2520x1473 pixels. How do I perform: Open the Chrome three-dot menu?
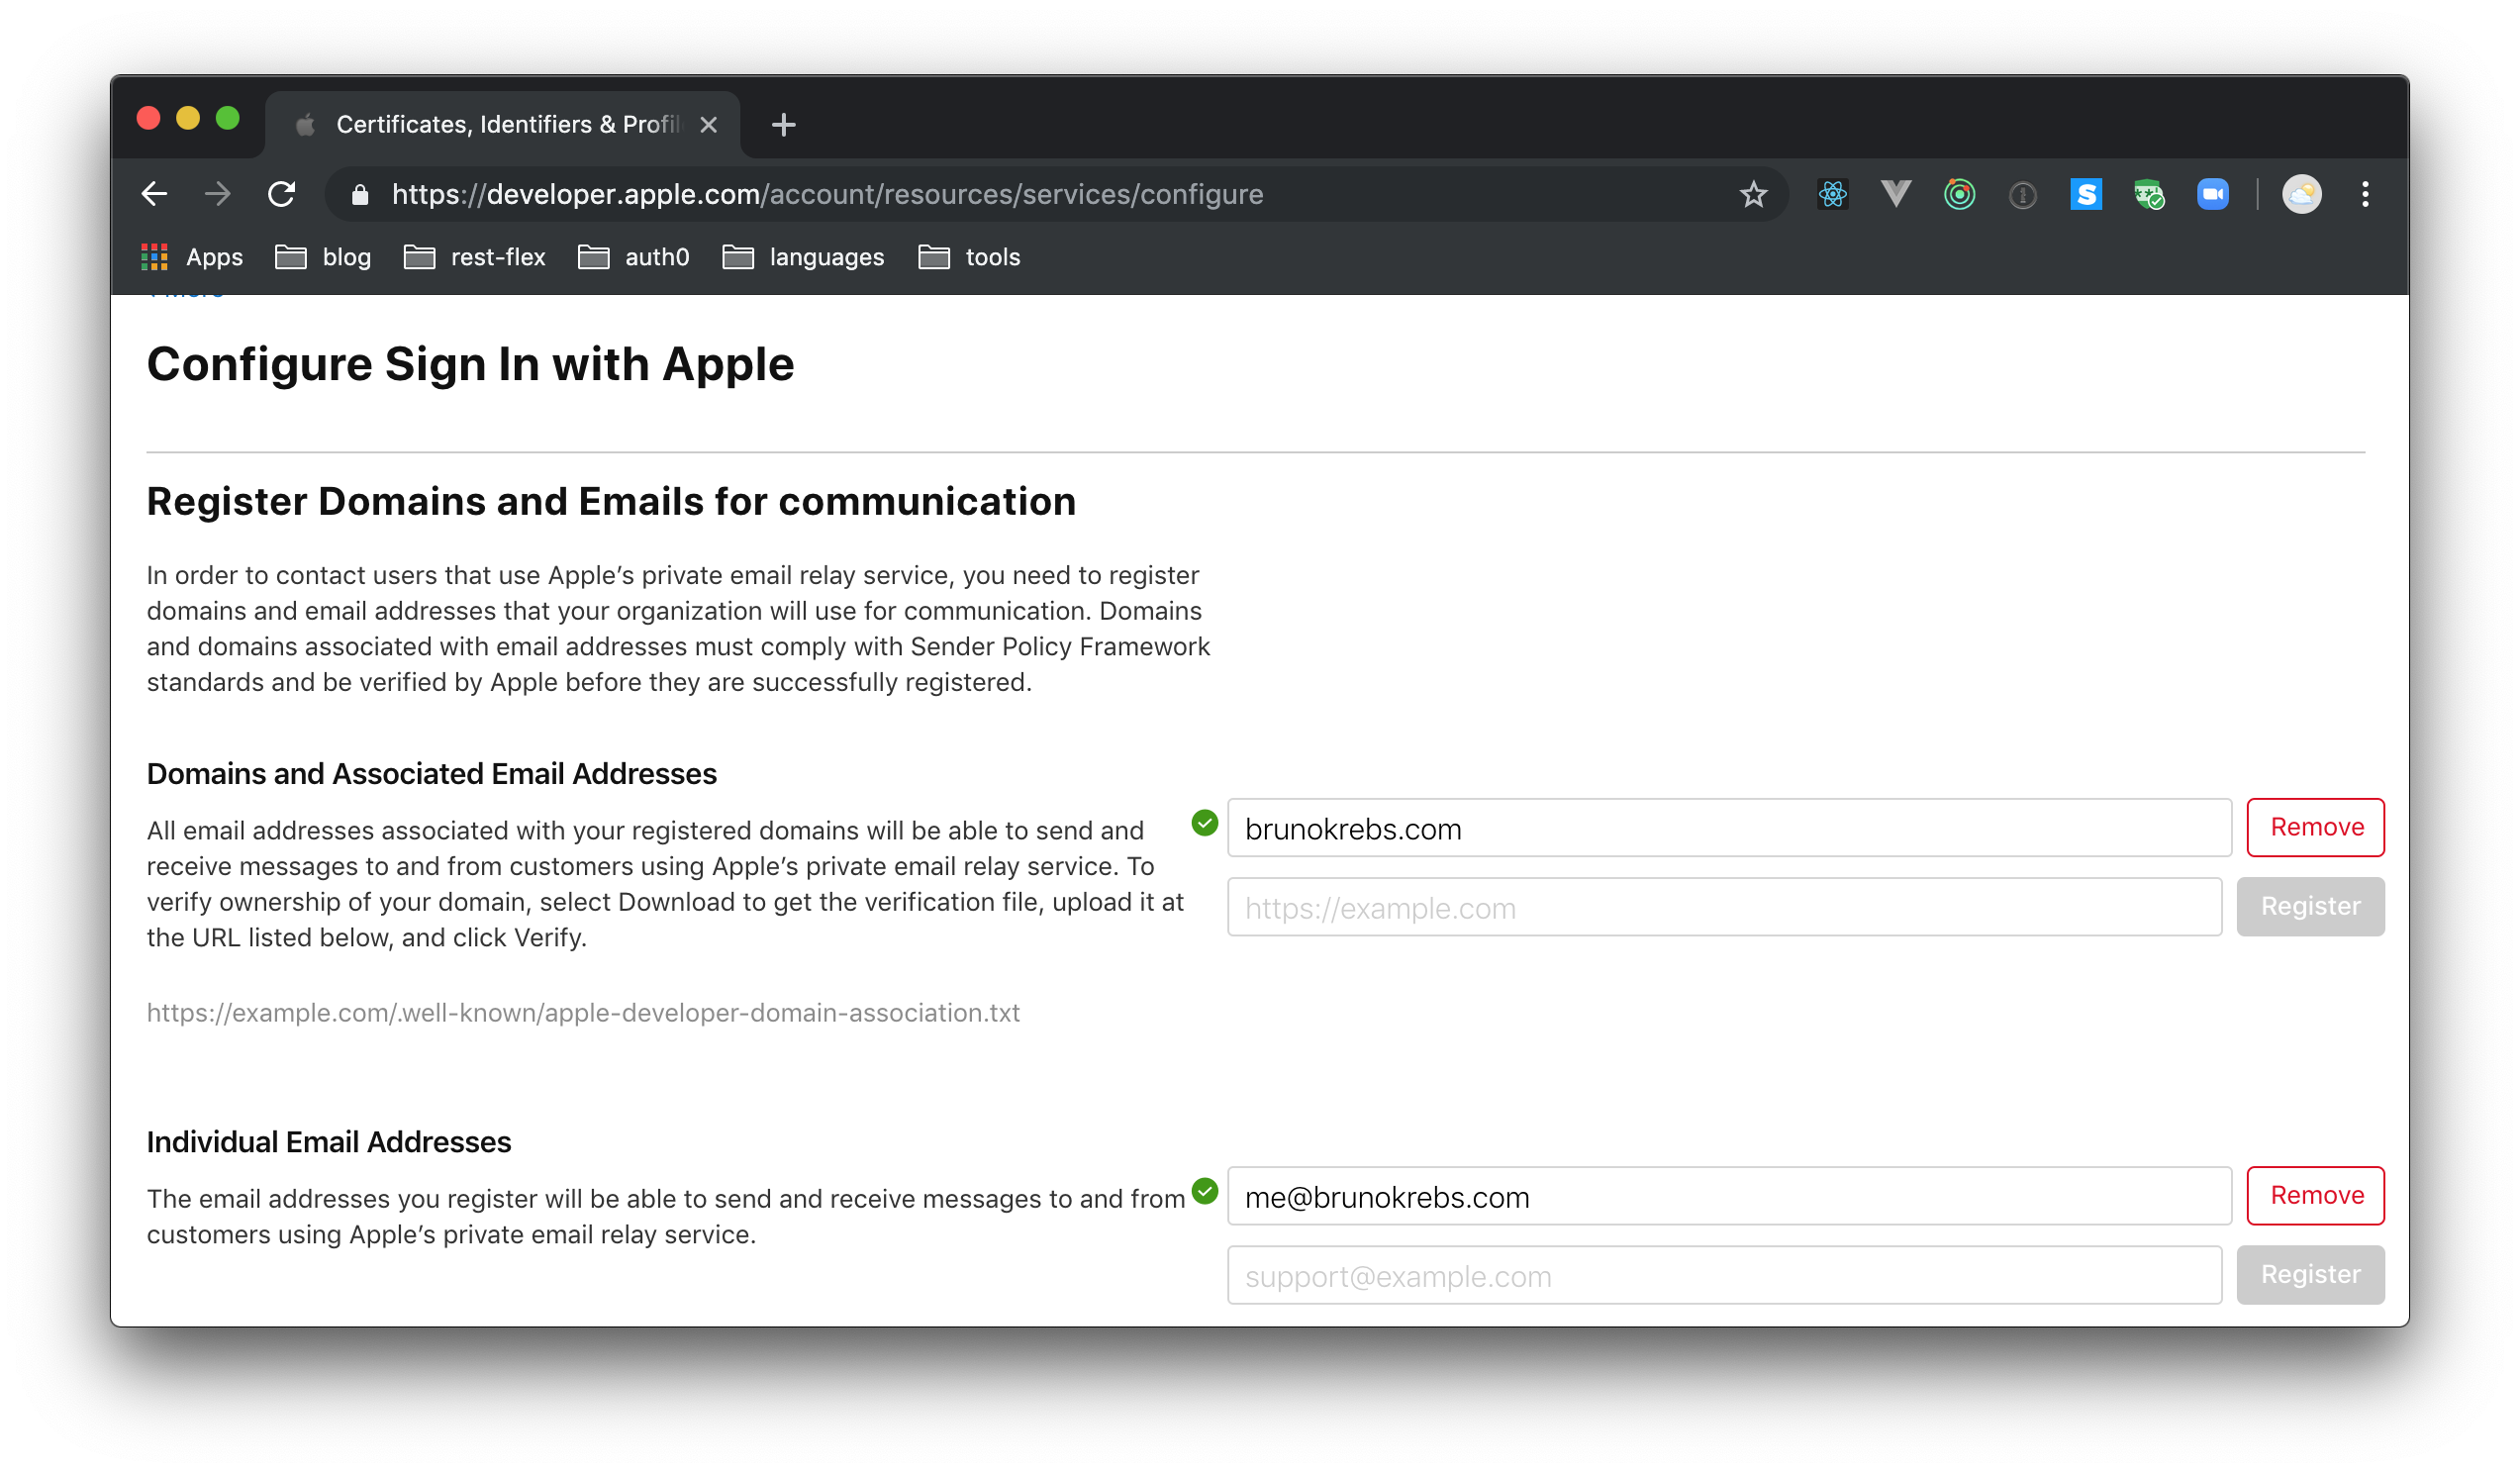coord(2365,194)
